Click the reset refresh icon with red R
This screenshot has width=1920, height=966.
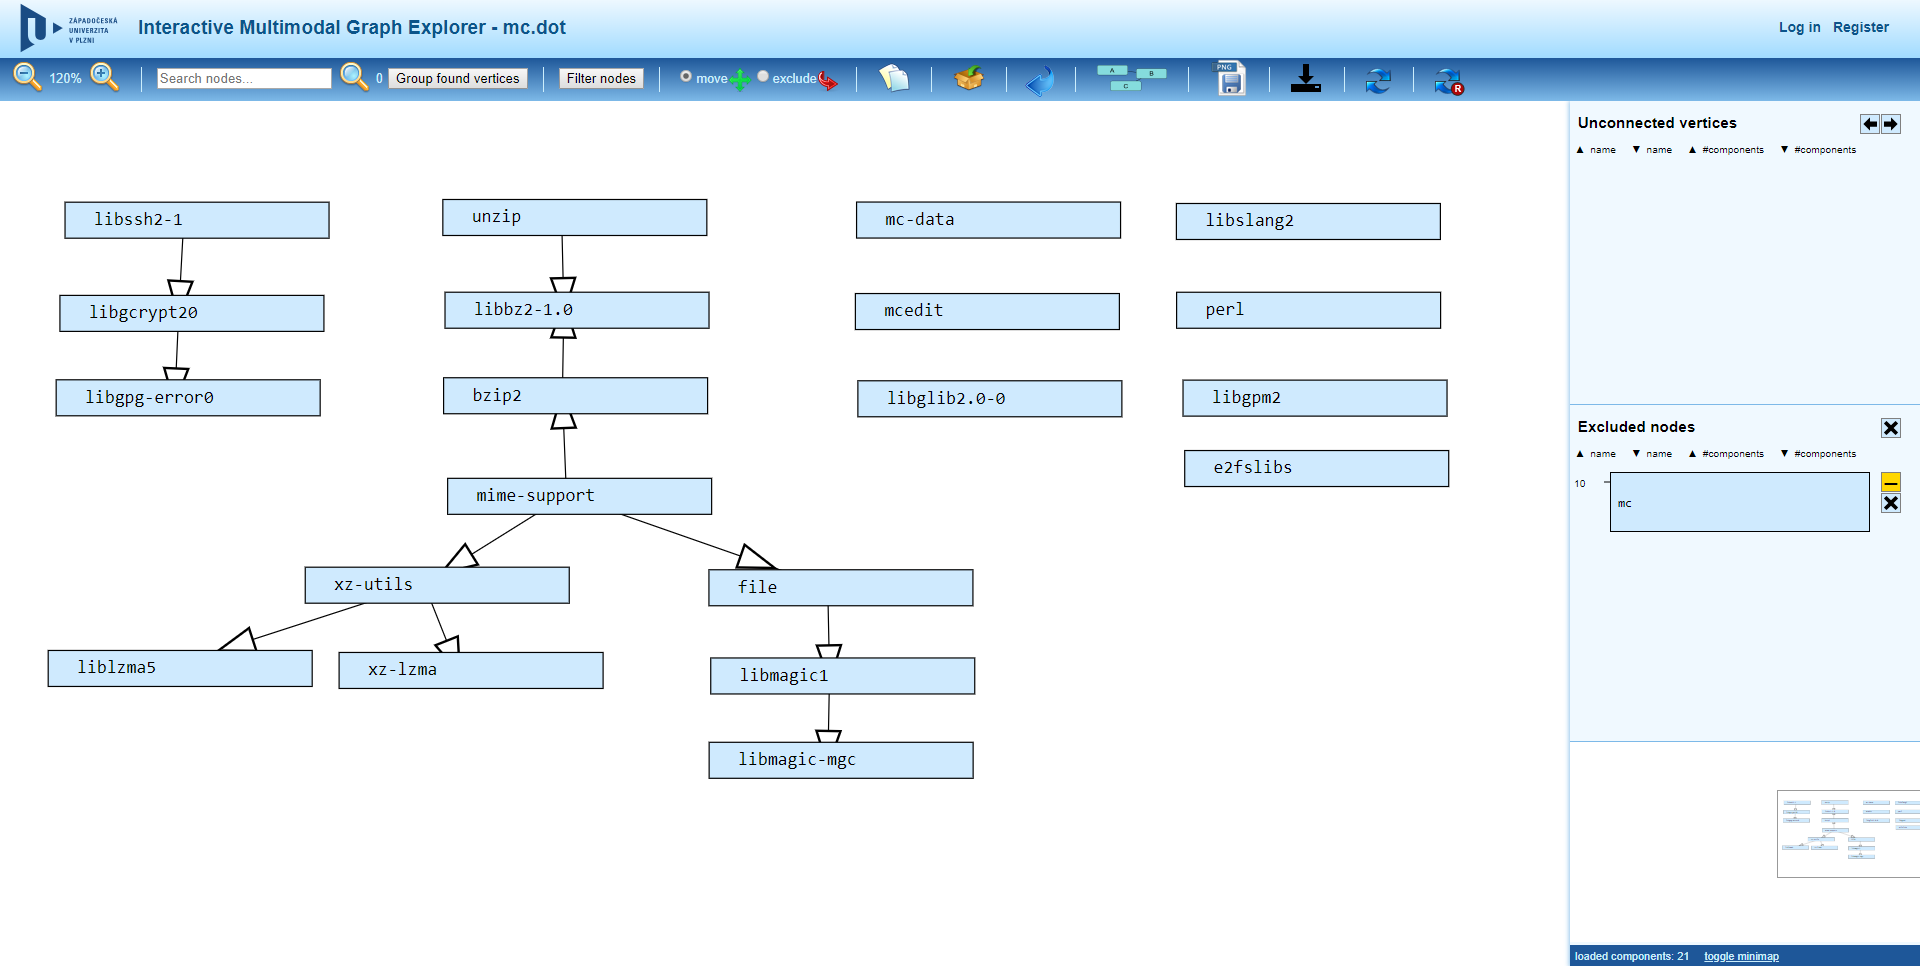1448,81
